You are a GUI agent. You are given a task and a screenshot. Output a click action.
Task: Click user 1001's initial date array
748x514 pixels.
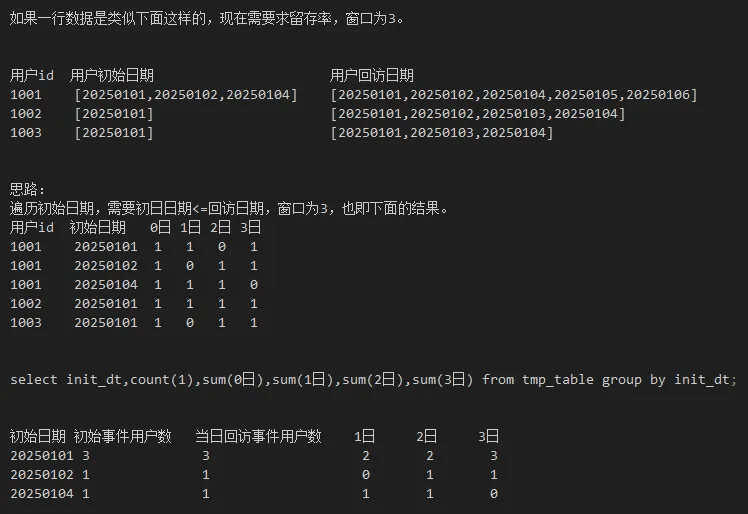click(186, 94)
